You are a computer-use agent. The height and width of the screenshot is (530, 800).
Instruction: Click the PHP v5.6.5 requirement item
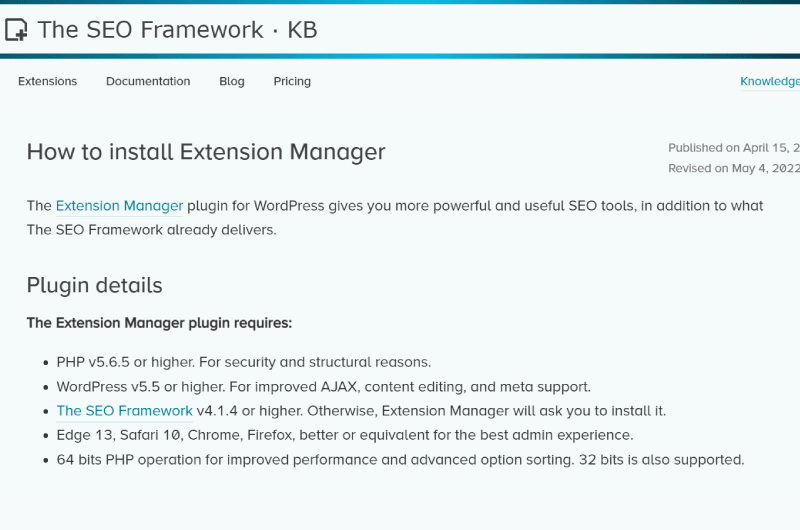[x=244, y=362]
